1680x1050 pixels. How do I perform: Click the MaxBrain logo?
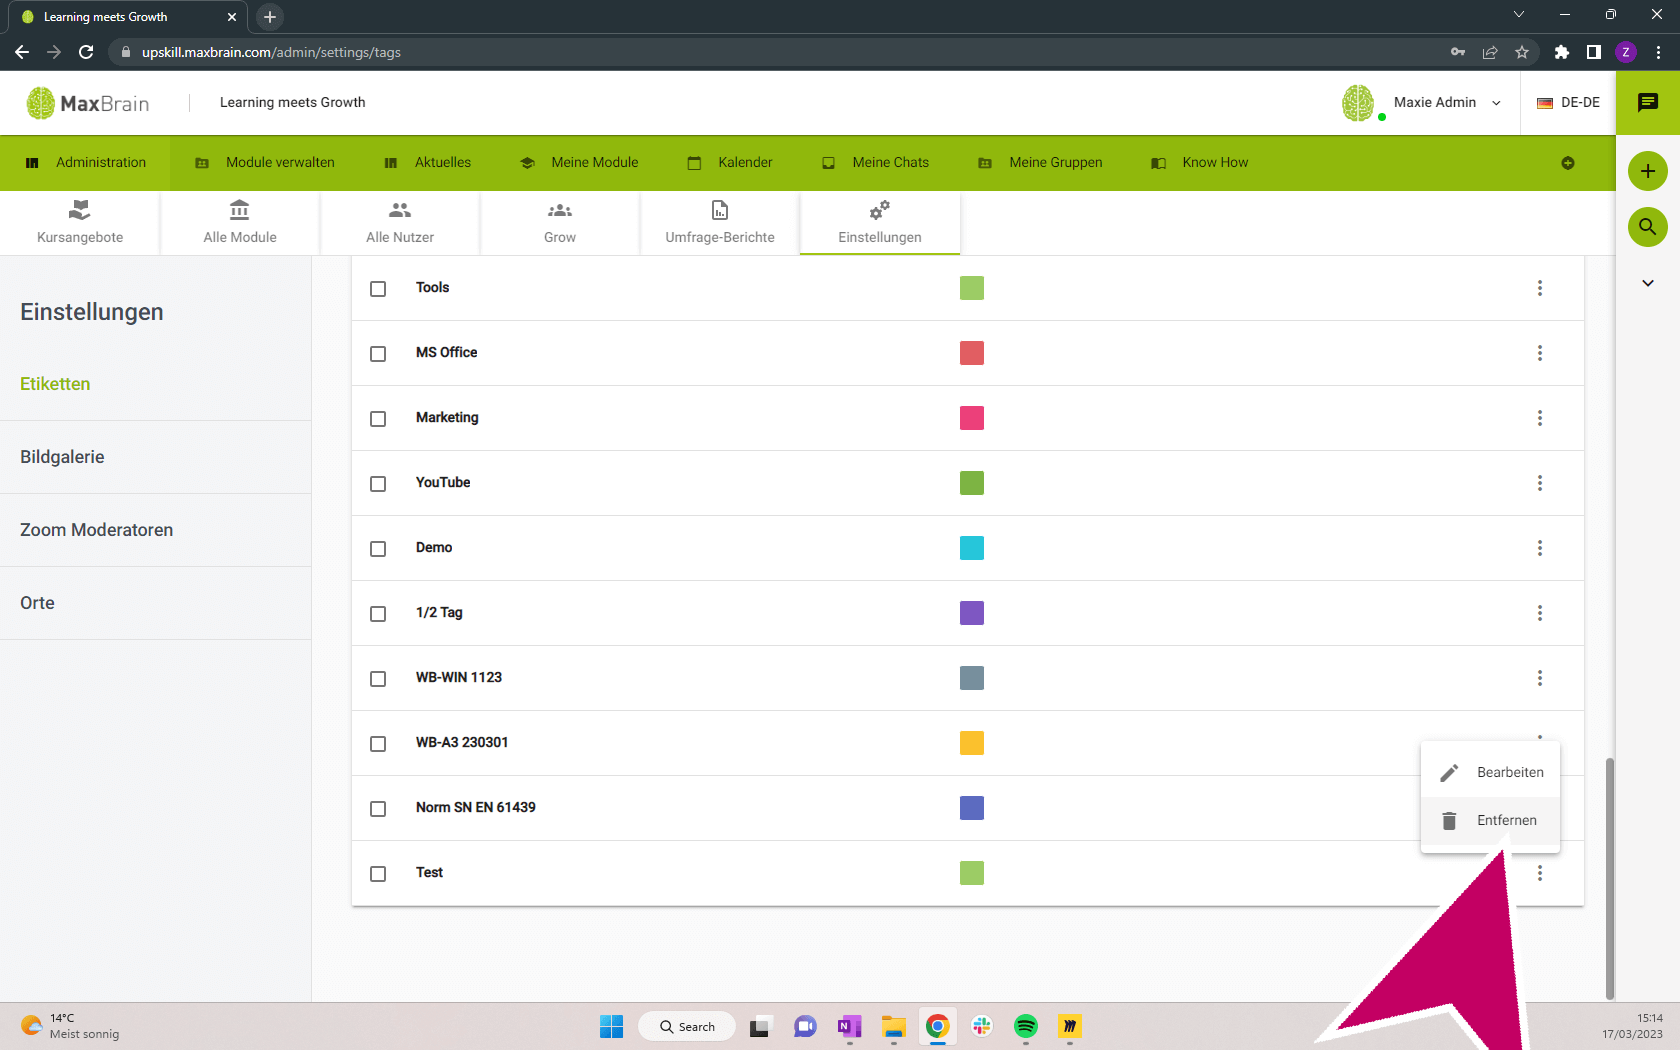[88, 103]
